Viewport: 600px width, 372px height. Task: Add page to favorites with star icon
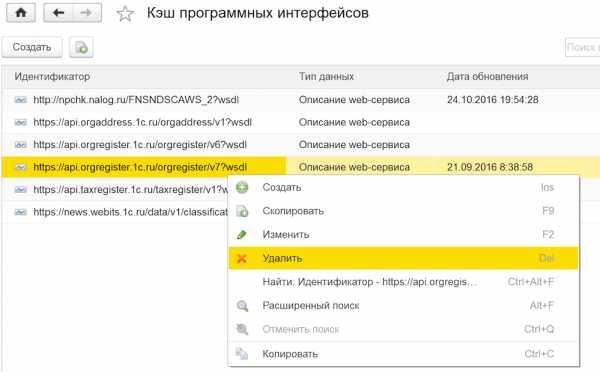pyautogui.click(x=125, y=14)
